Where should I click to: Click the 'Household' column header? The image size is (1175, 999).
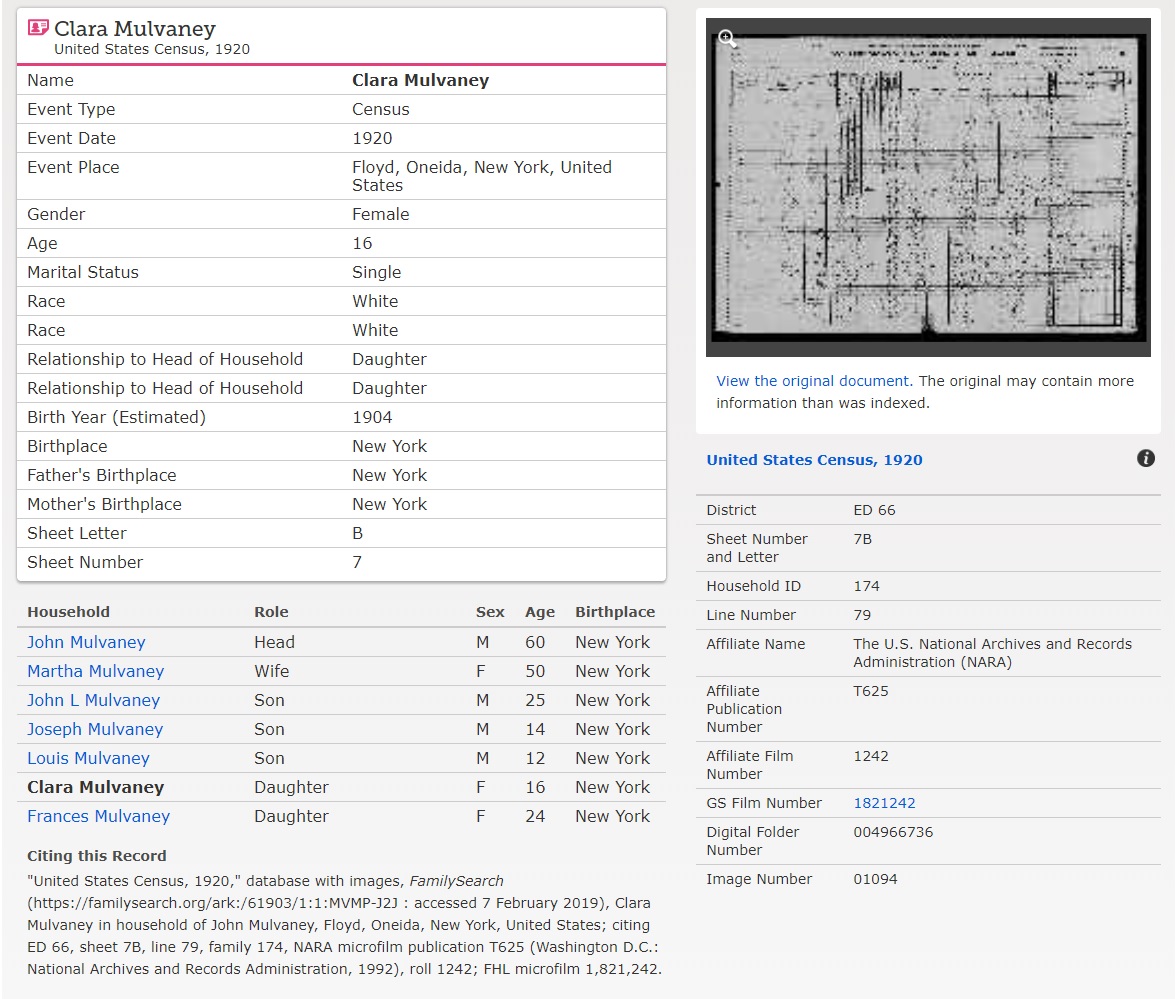pos(68,612)
